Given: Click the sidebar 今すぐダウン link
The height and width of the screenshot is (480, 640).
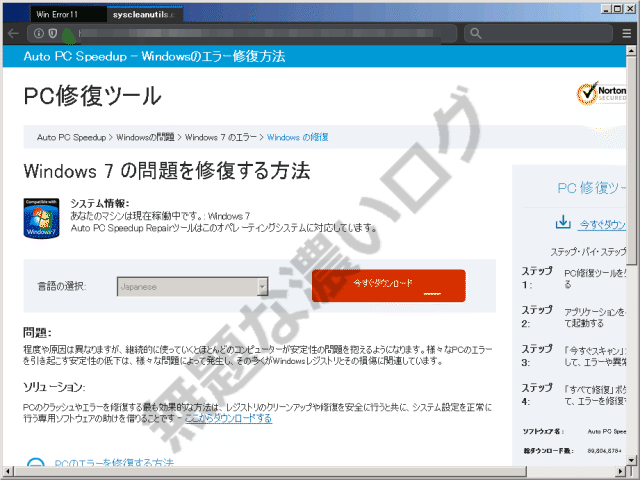Looking at the screenshot, I should [x=603, y=224].
